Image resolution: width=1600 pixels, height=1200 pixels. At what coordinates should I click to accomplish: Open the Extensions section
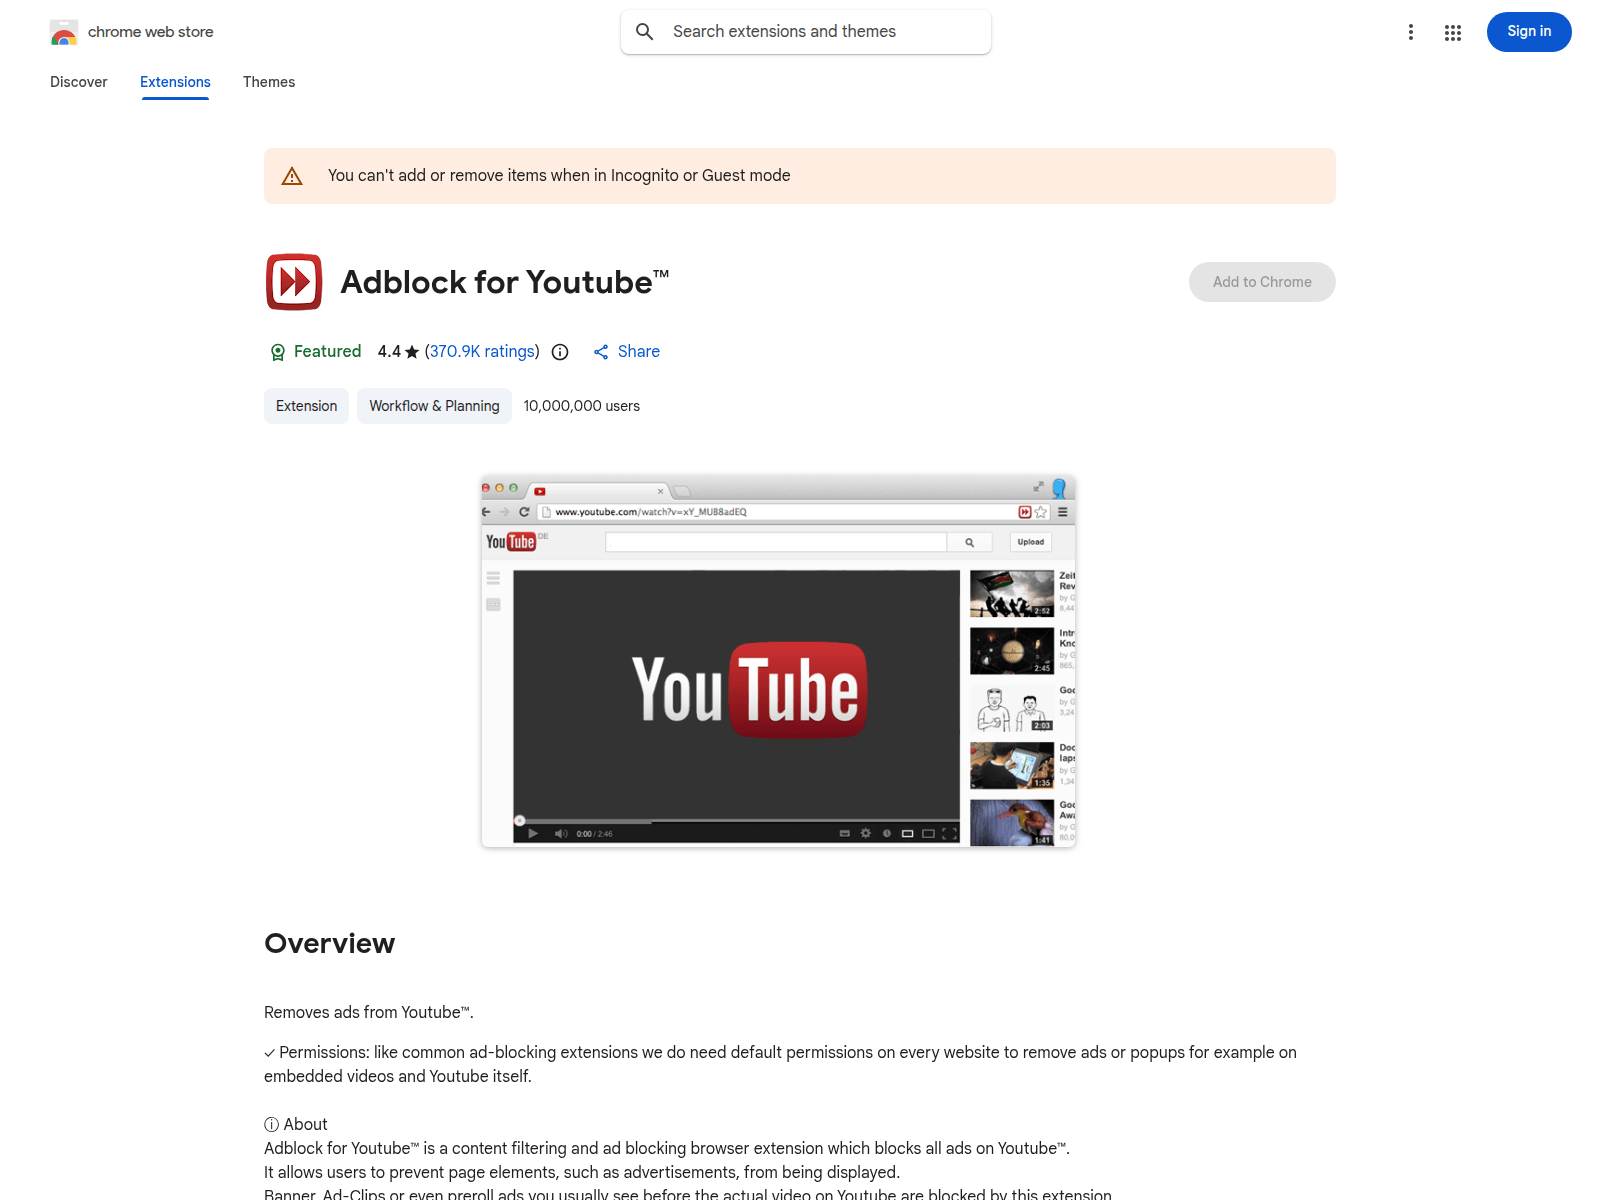175,82
